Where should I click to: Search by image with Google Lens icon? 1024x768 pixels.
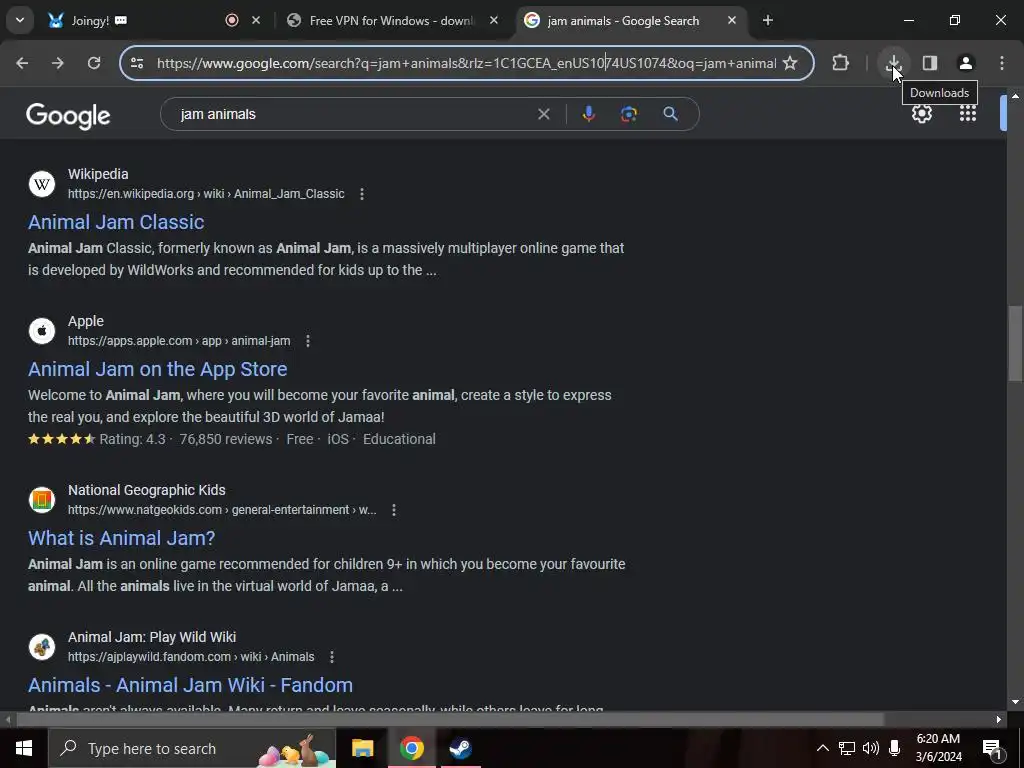tap(628, 114)
